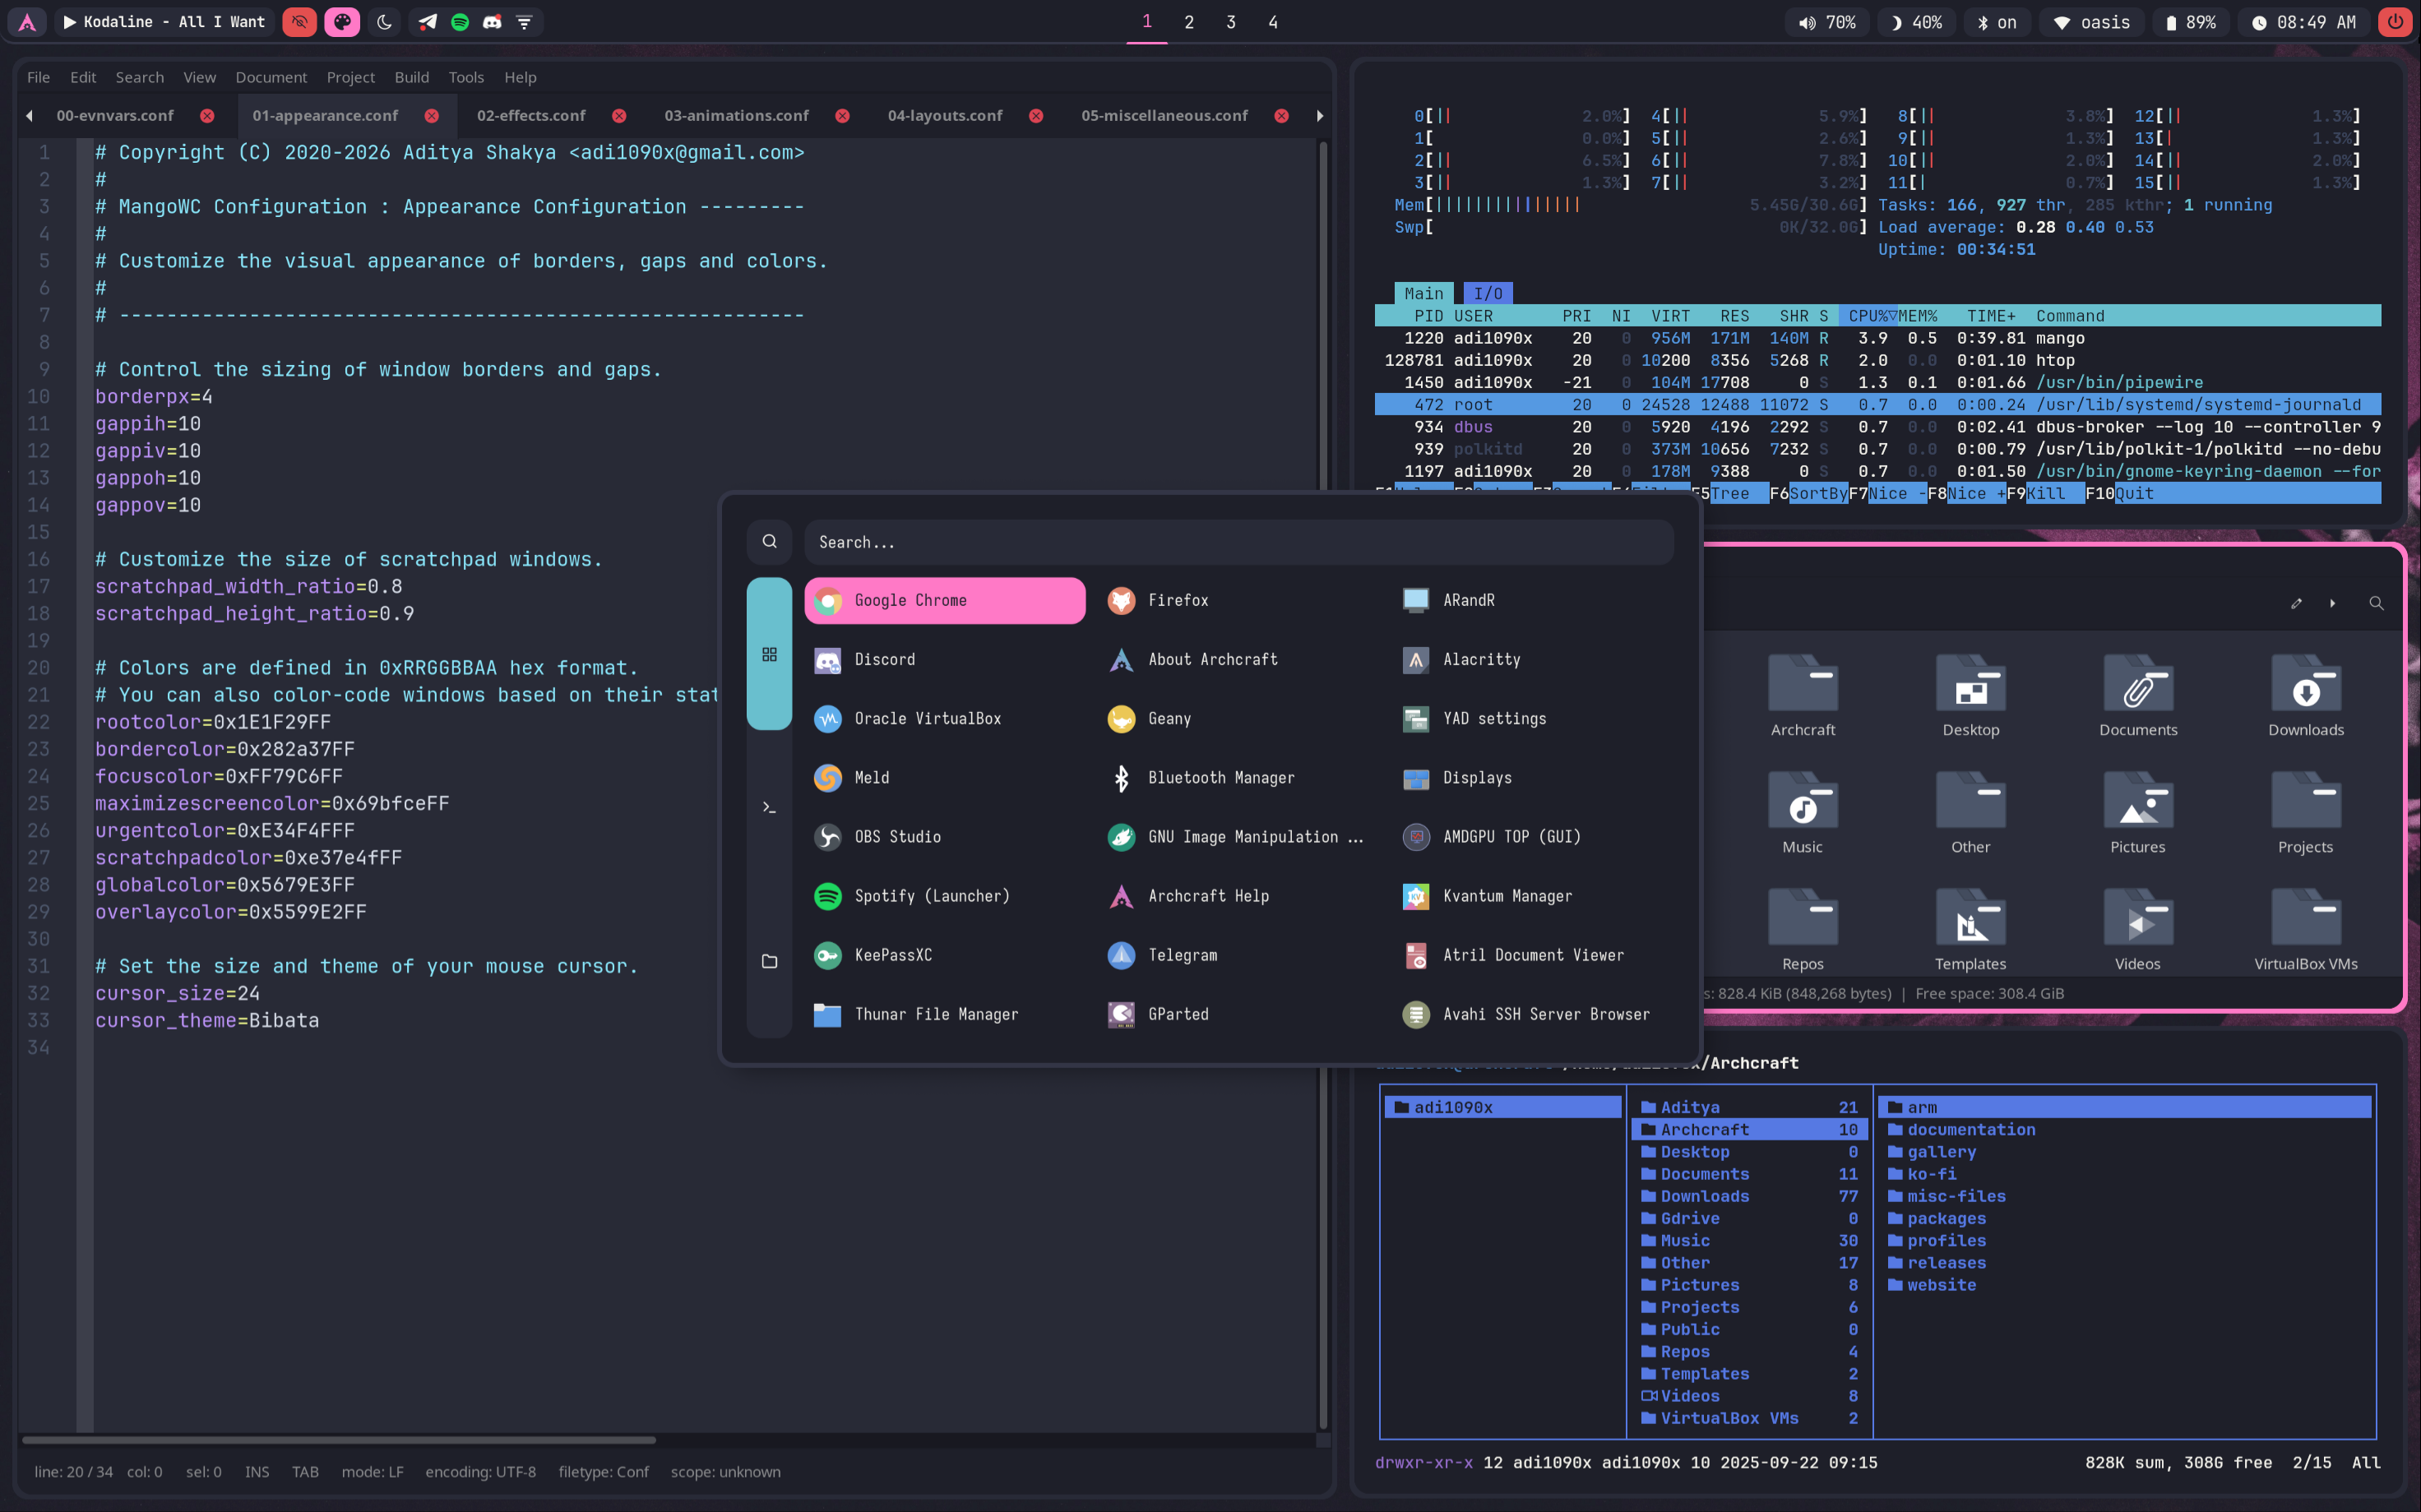The height and width of the screenshot is (1512, 2421).
Task: Click the launcher Search input field
Action: (1238, 542)
